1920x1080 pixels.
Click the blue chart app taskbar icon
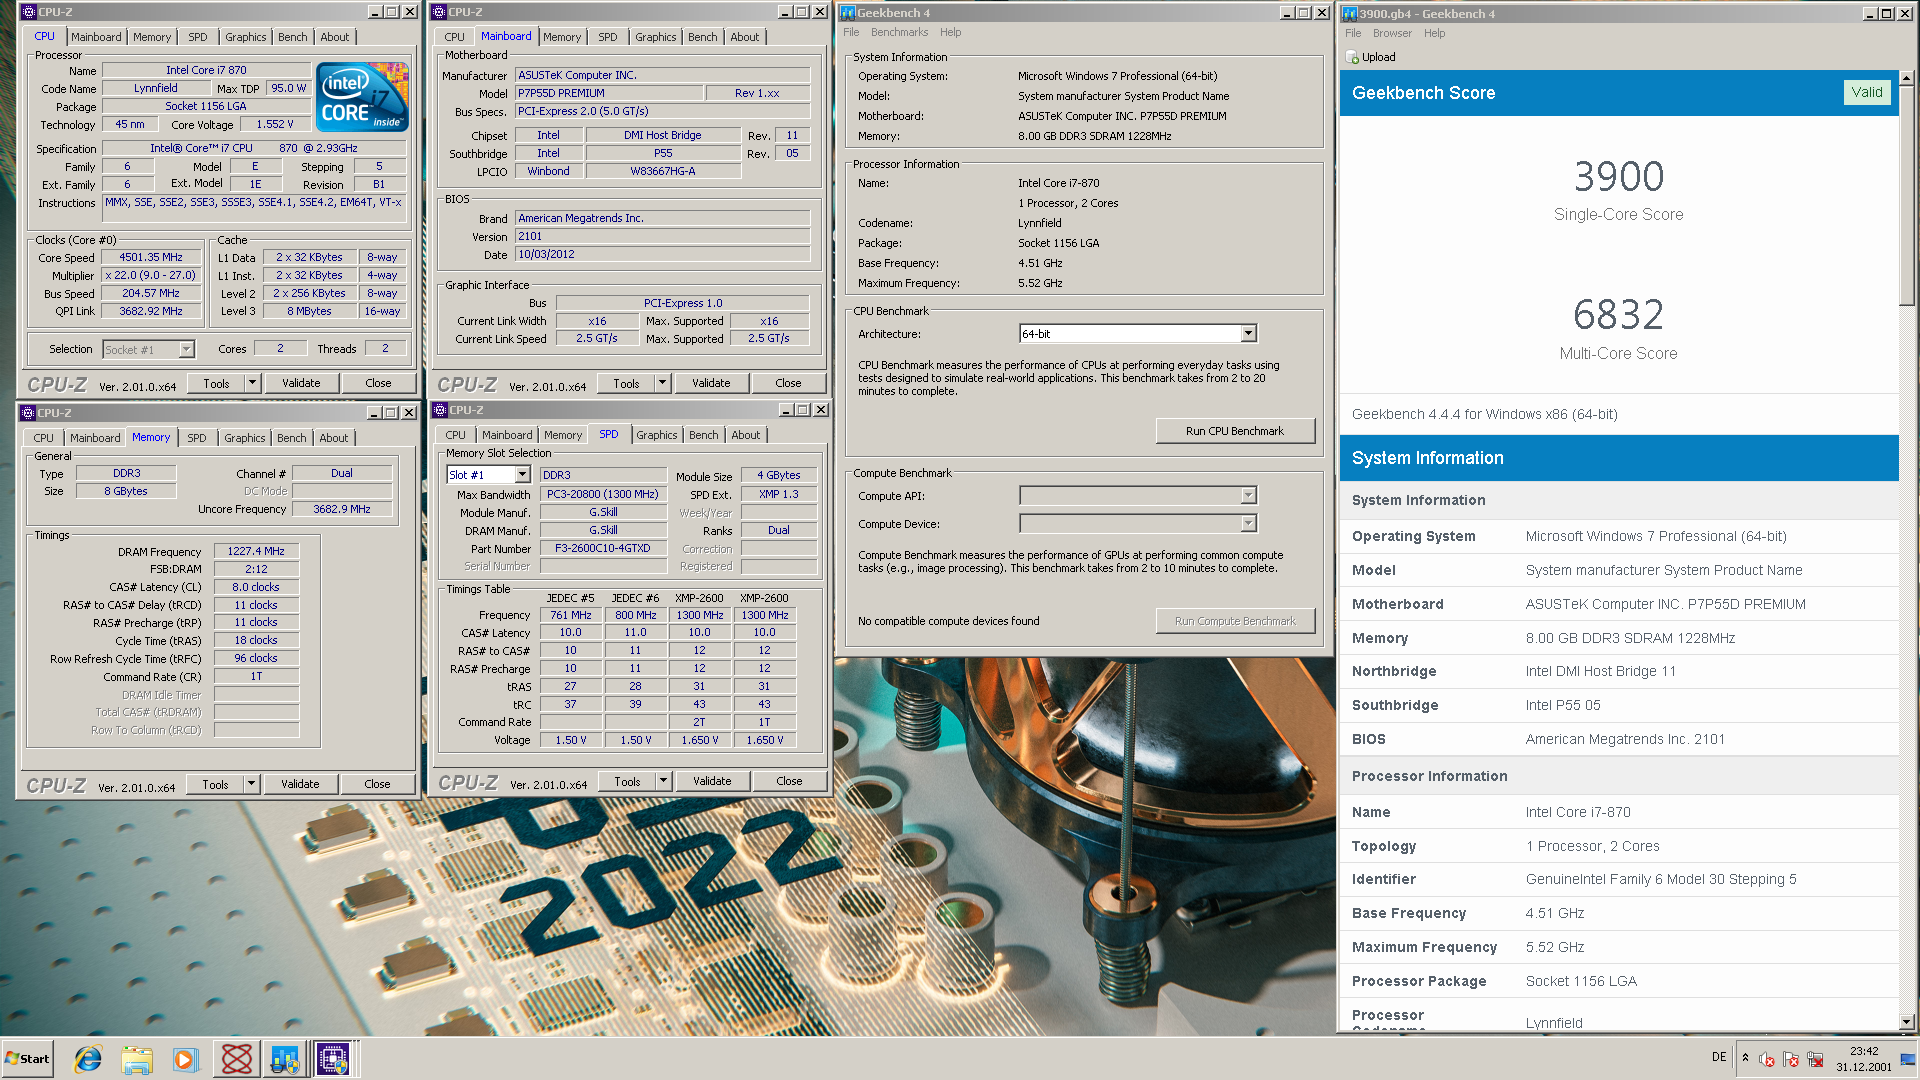(285, 1059)
